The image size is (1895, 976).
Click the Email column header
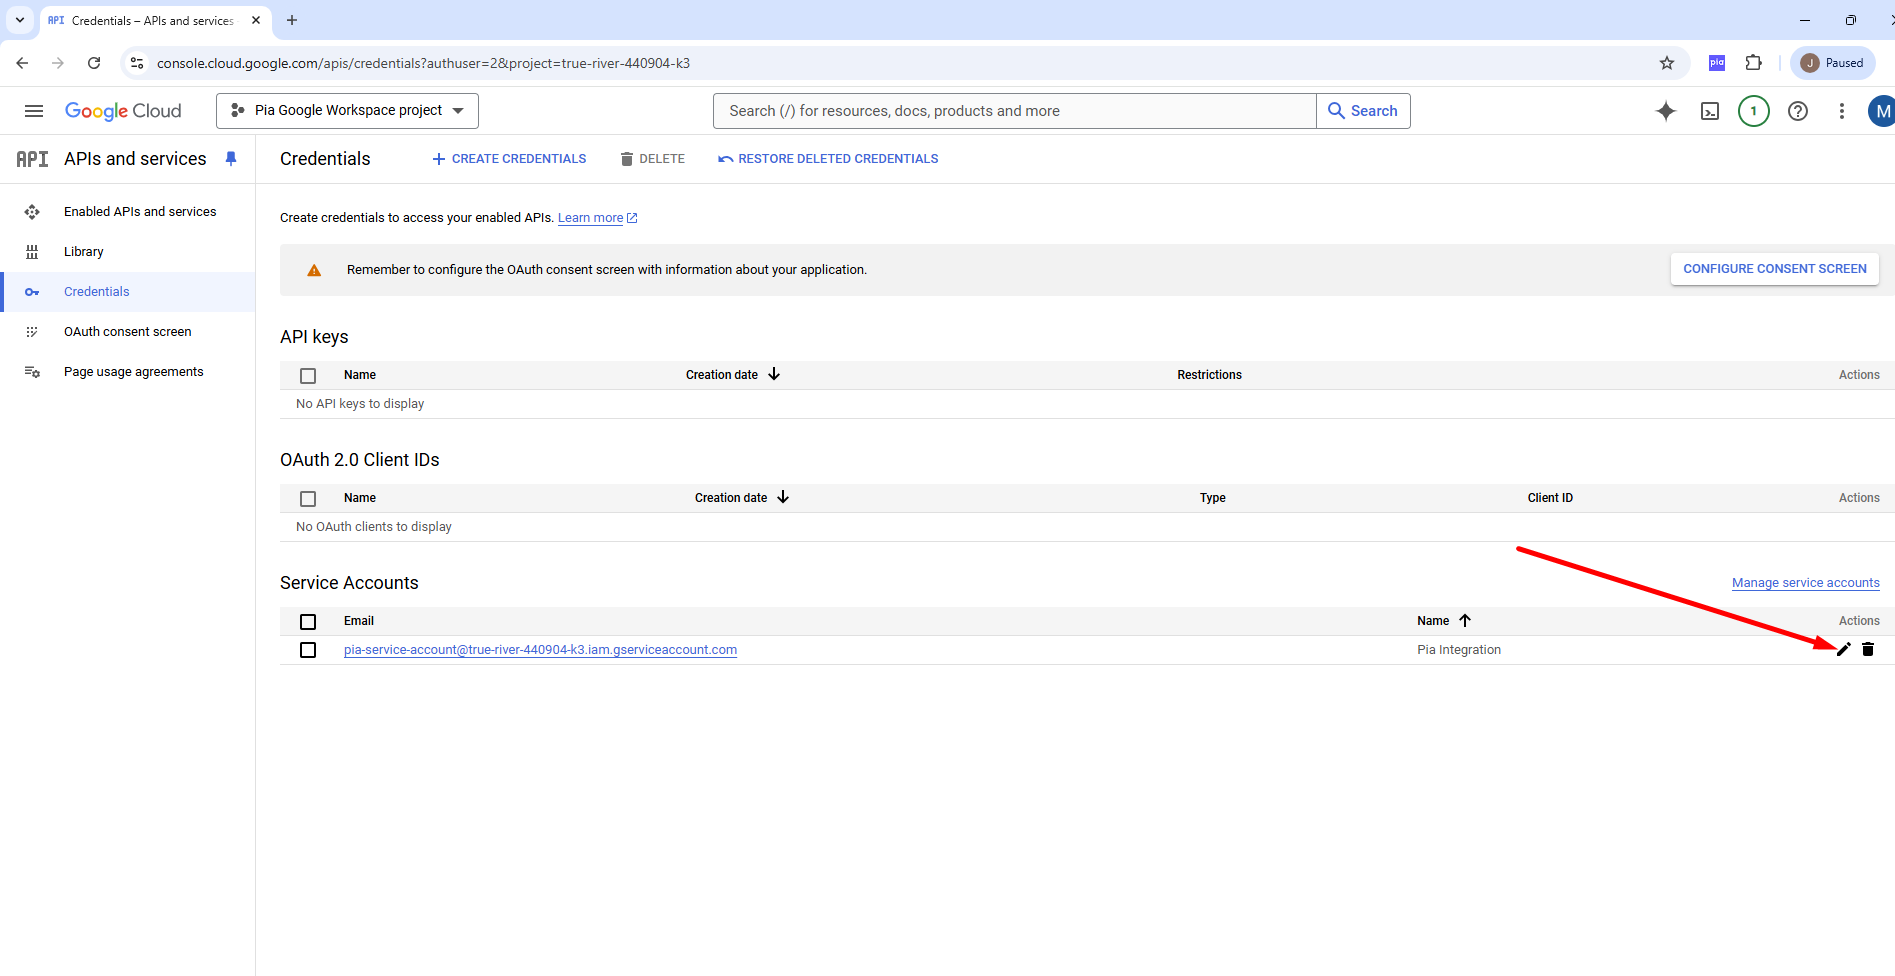click(x=359, y=621)
